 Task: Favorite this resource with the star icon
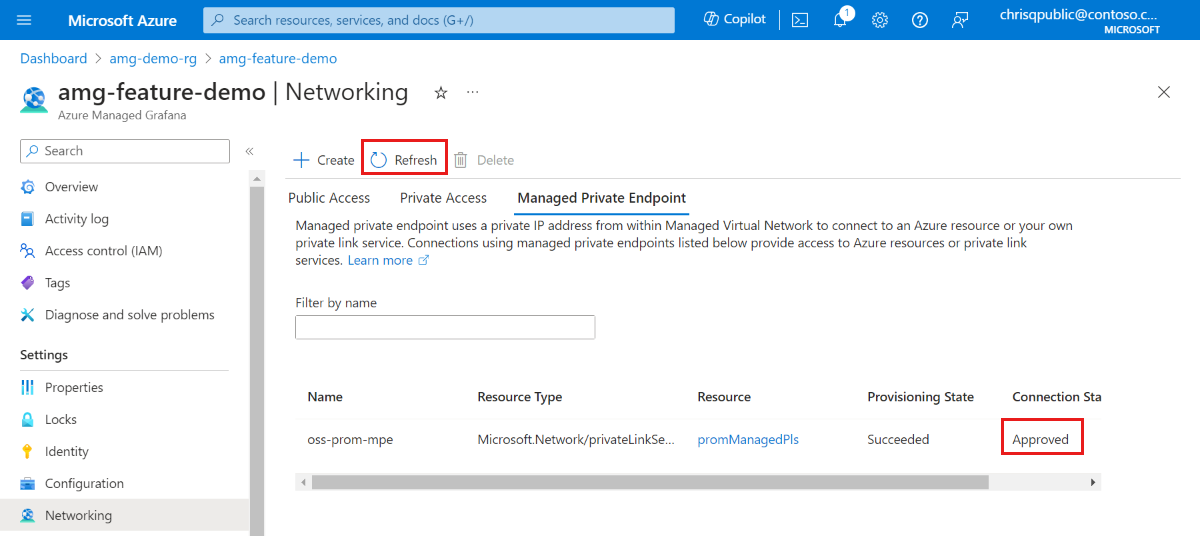pos(441,92)
